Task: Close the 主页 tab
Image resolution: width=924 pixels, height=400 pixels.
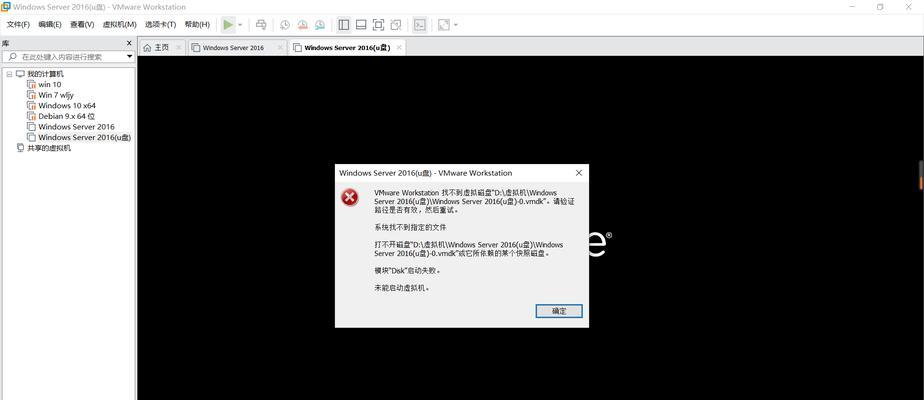Action: point(179,48)
